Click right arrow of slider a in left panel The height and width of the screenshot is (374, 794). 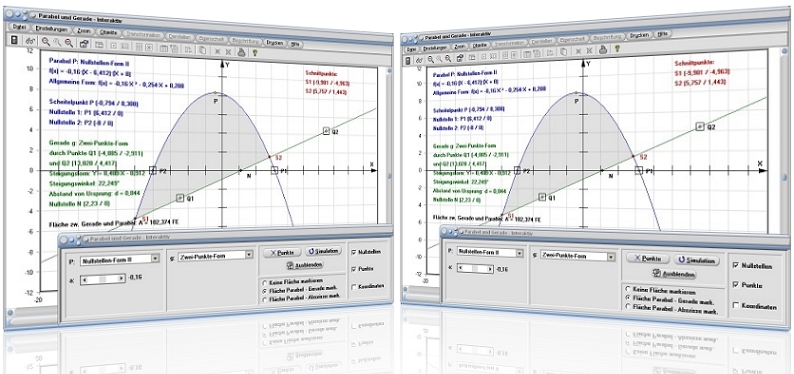(x=121, y=278)
